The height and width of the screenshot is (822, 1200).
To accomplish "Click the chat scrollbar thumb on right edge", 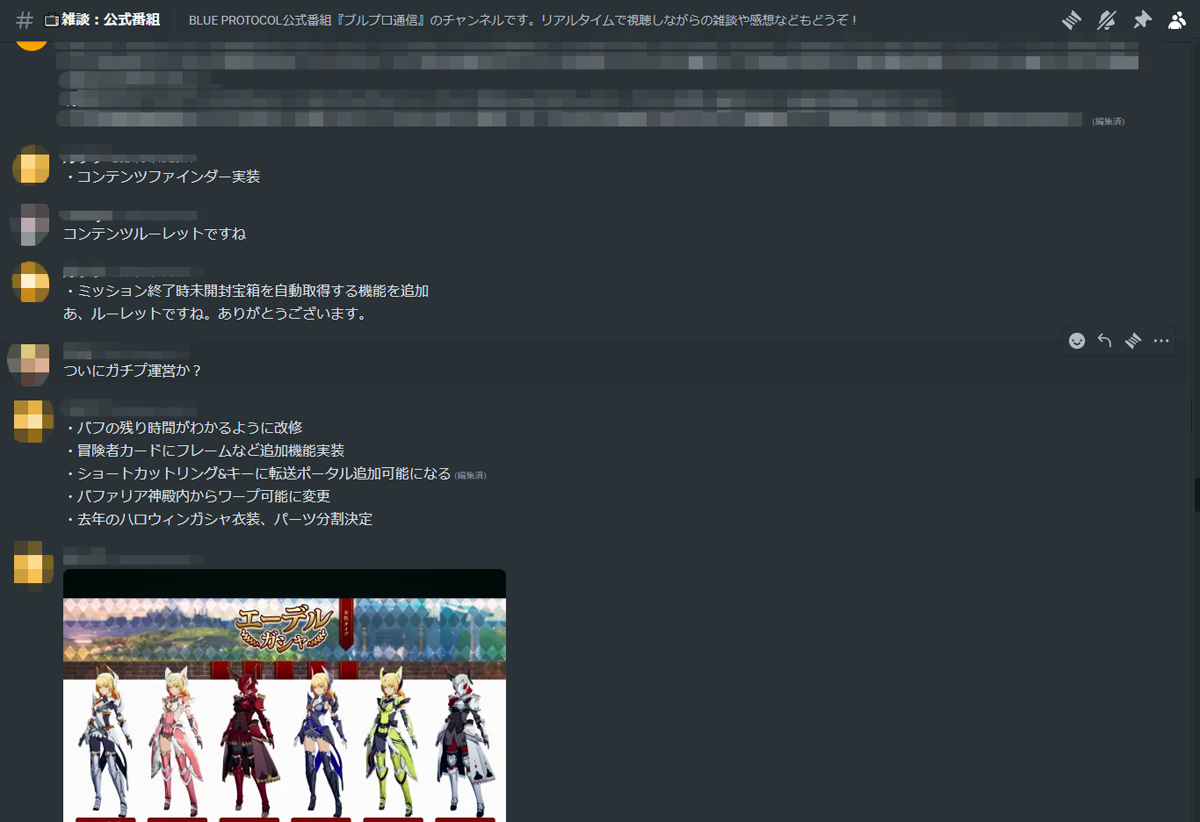I will click(1196, 494).
